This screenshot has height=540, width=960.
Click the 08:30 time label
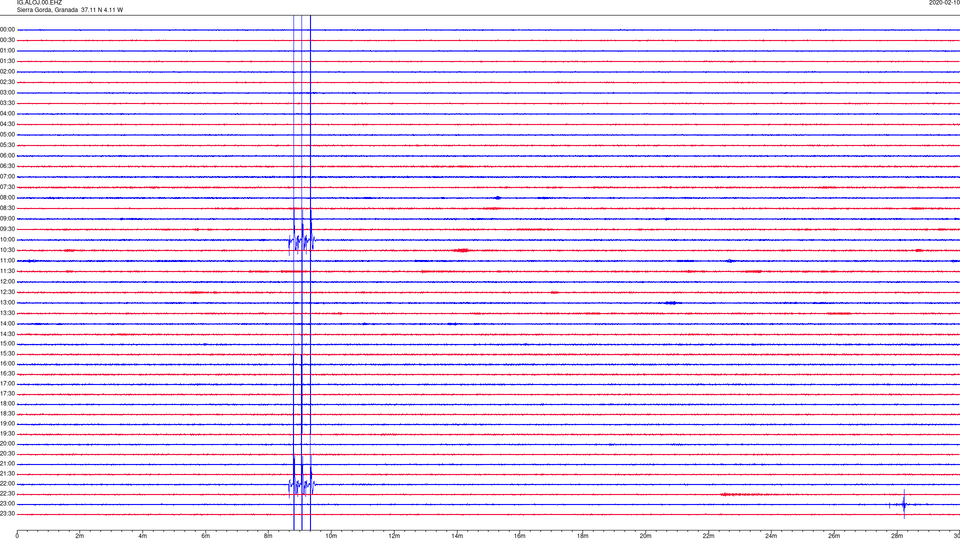[x=7, y=208]
